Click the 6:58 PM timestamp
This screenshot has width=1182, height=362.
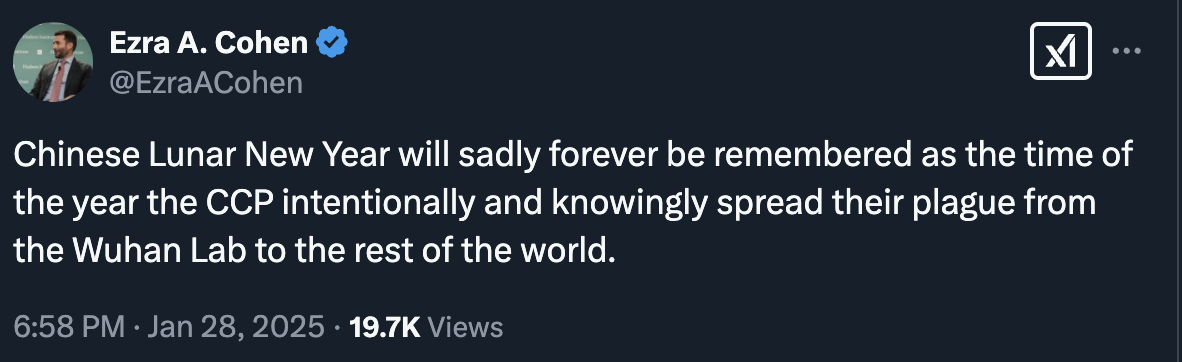(x=69, y=327)
